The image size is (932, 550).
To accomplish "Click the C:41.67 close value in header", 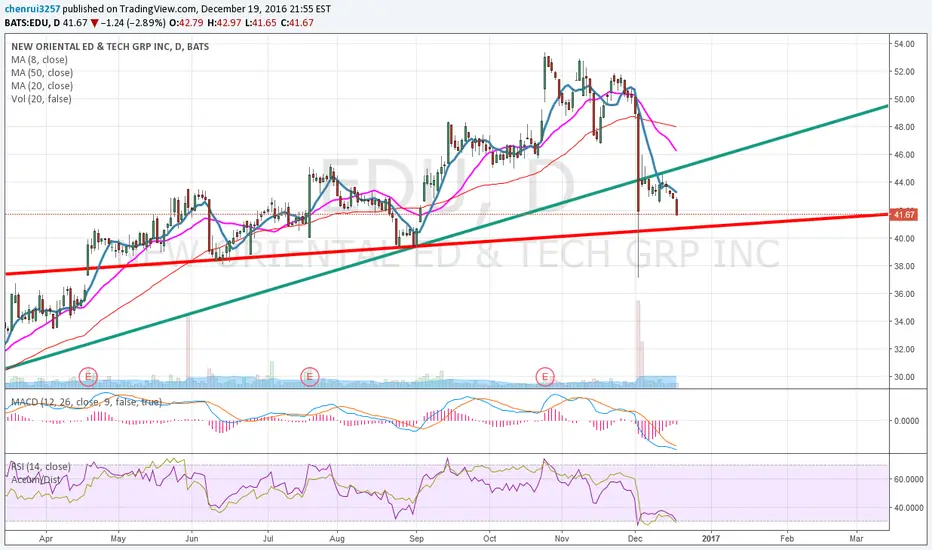I will (297, 23).
